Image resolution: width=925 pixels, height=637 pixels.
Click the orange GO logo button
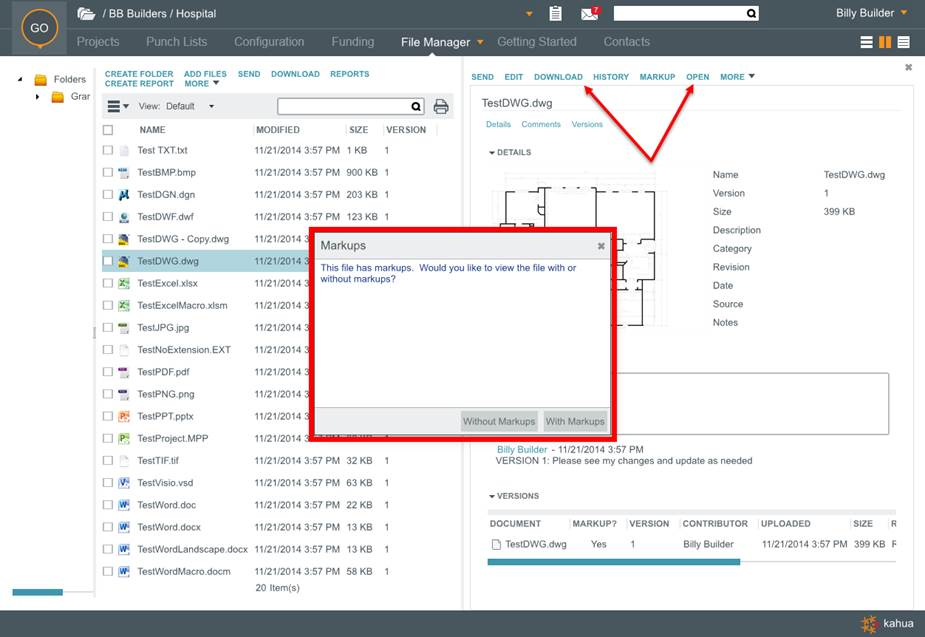[x=39, y=28]
